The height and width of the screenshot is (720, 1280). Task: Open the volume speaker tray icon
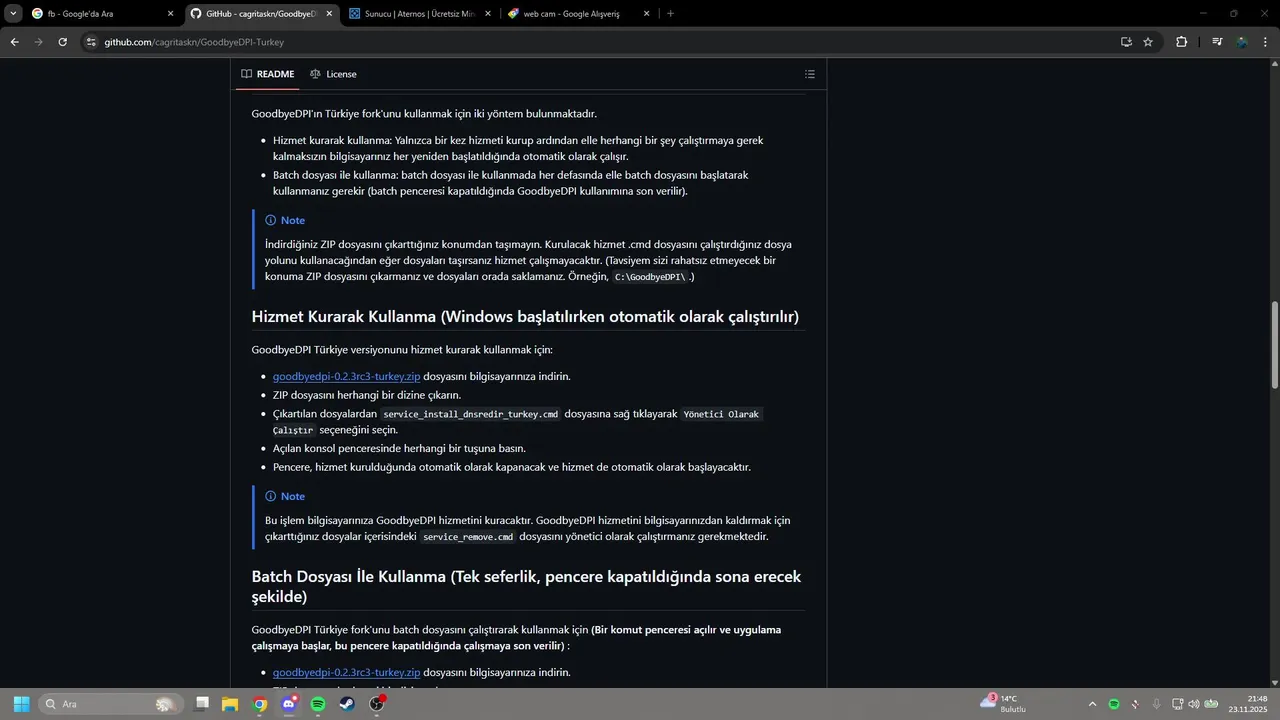1194,704
